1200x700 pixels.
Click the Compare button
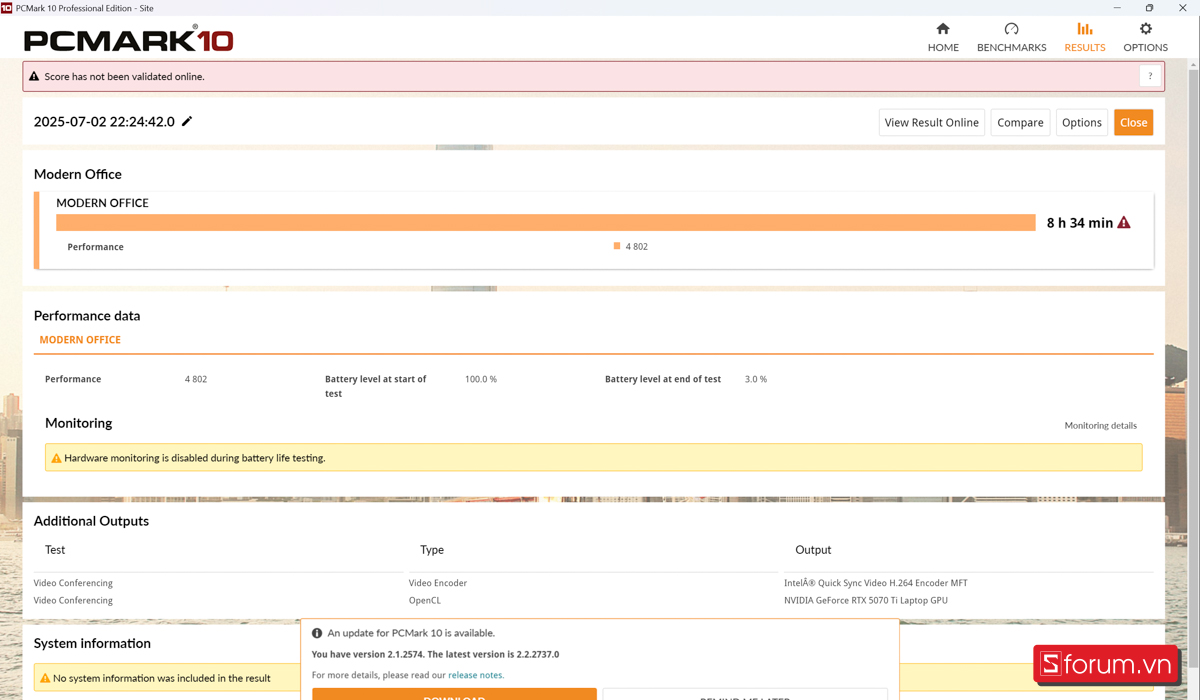(x=1020, y=122)
